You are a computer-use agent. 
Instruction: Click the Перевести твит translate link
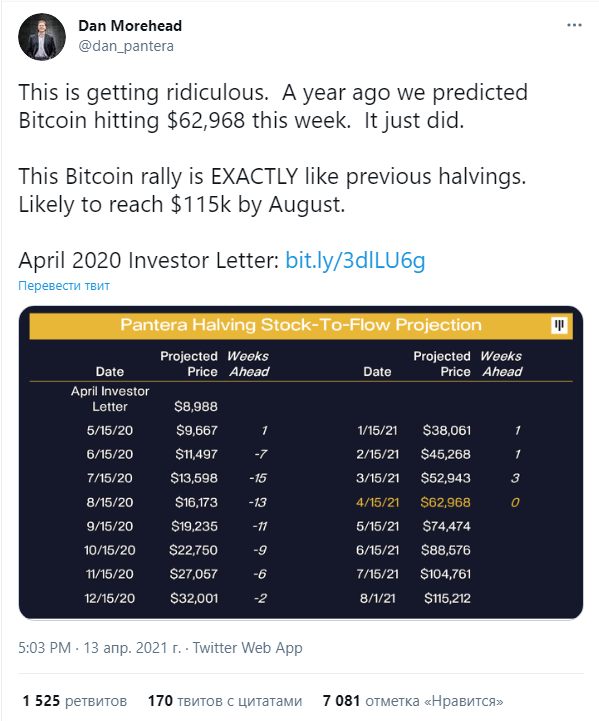pos(64,286)
